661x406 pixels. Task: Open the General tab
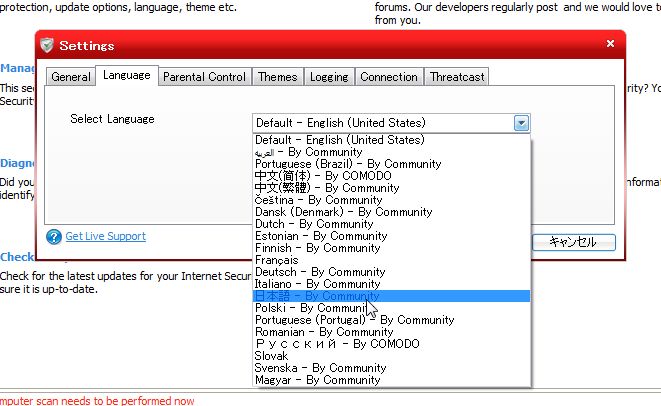pyautogui.click(x=70, y=77)
